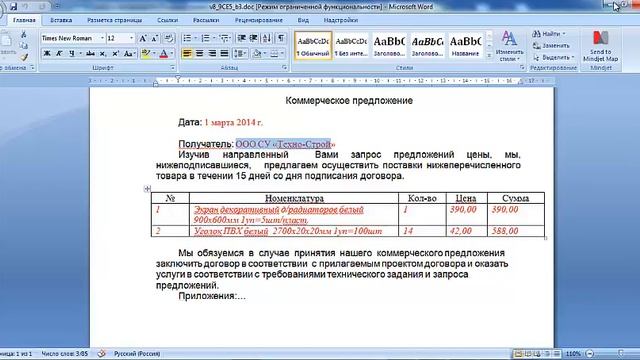The image size is (640, 360).
Task: Open the Рассылки tab
Action: (x=206, y=20)
